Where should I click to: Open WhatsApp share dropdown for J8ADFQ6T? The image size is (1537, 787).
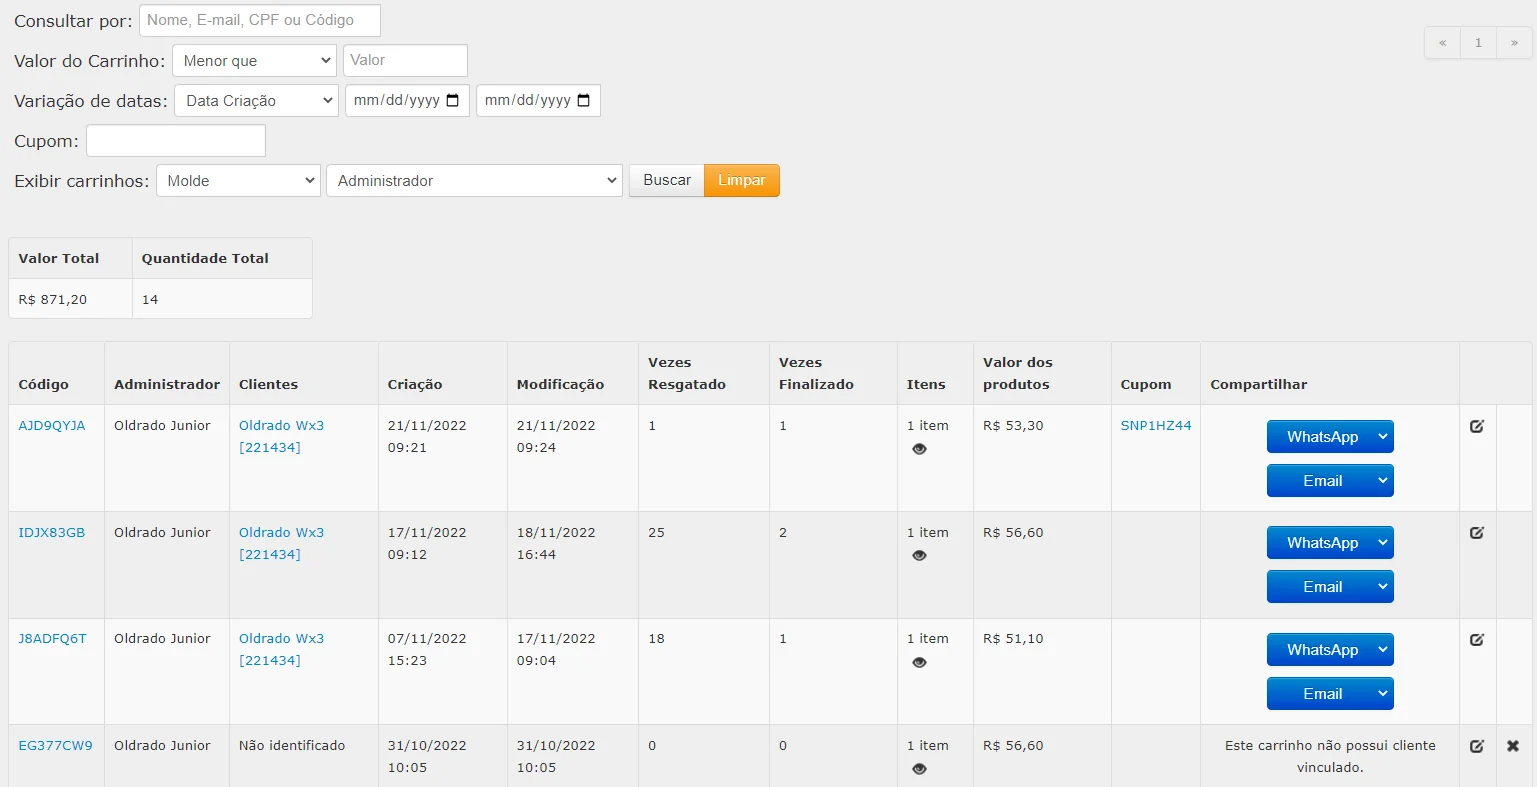coord(1330,650)
